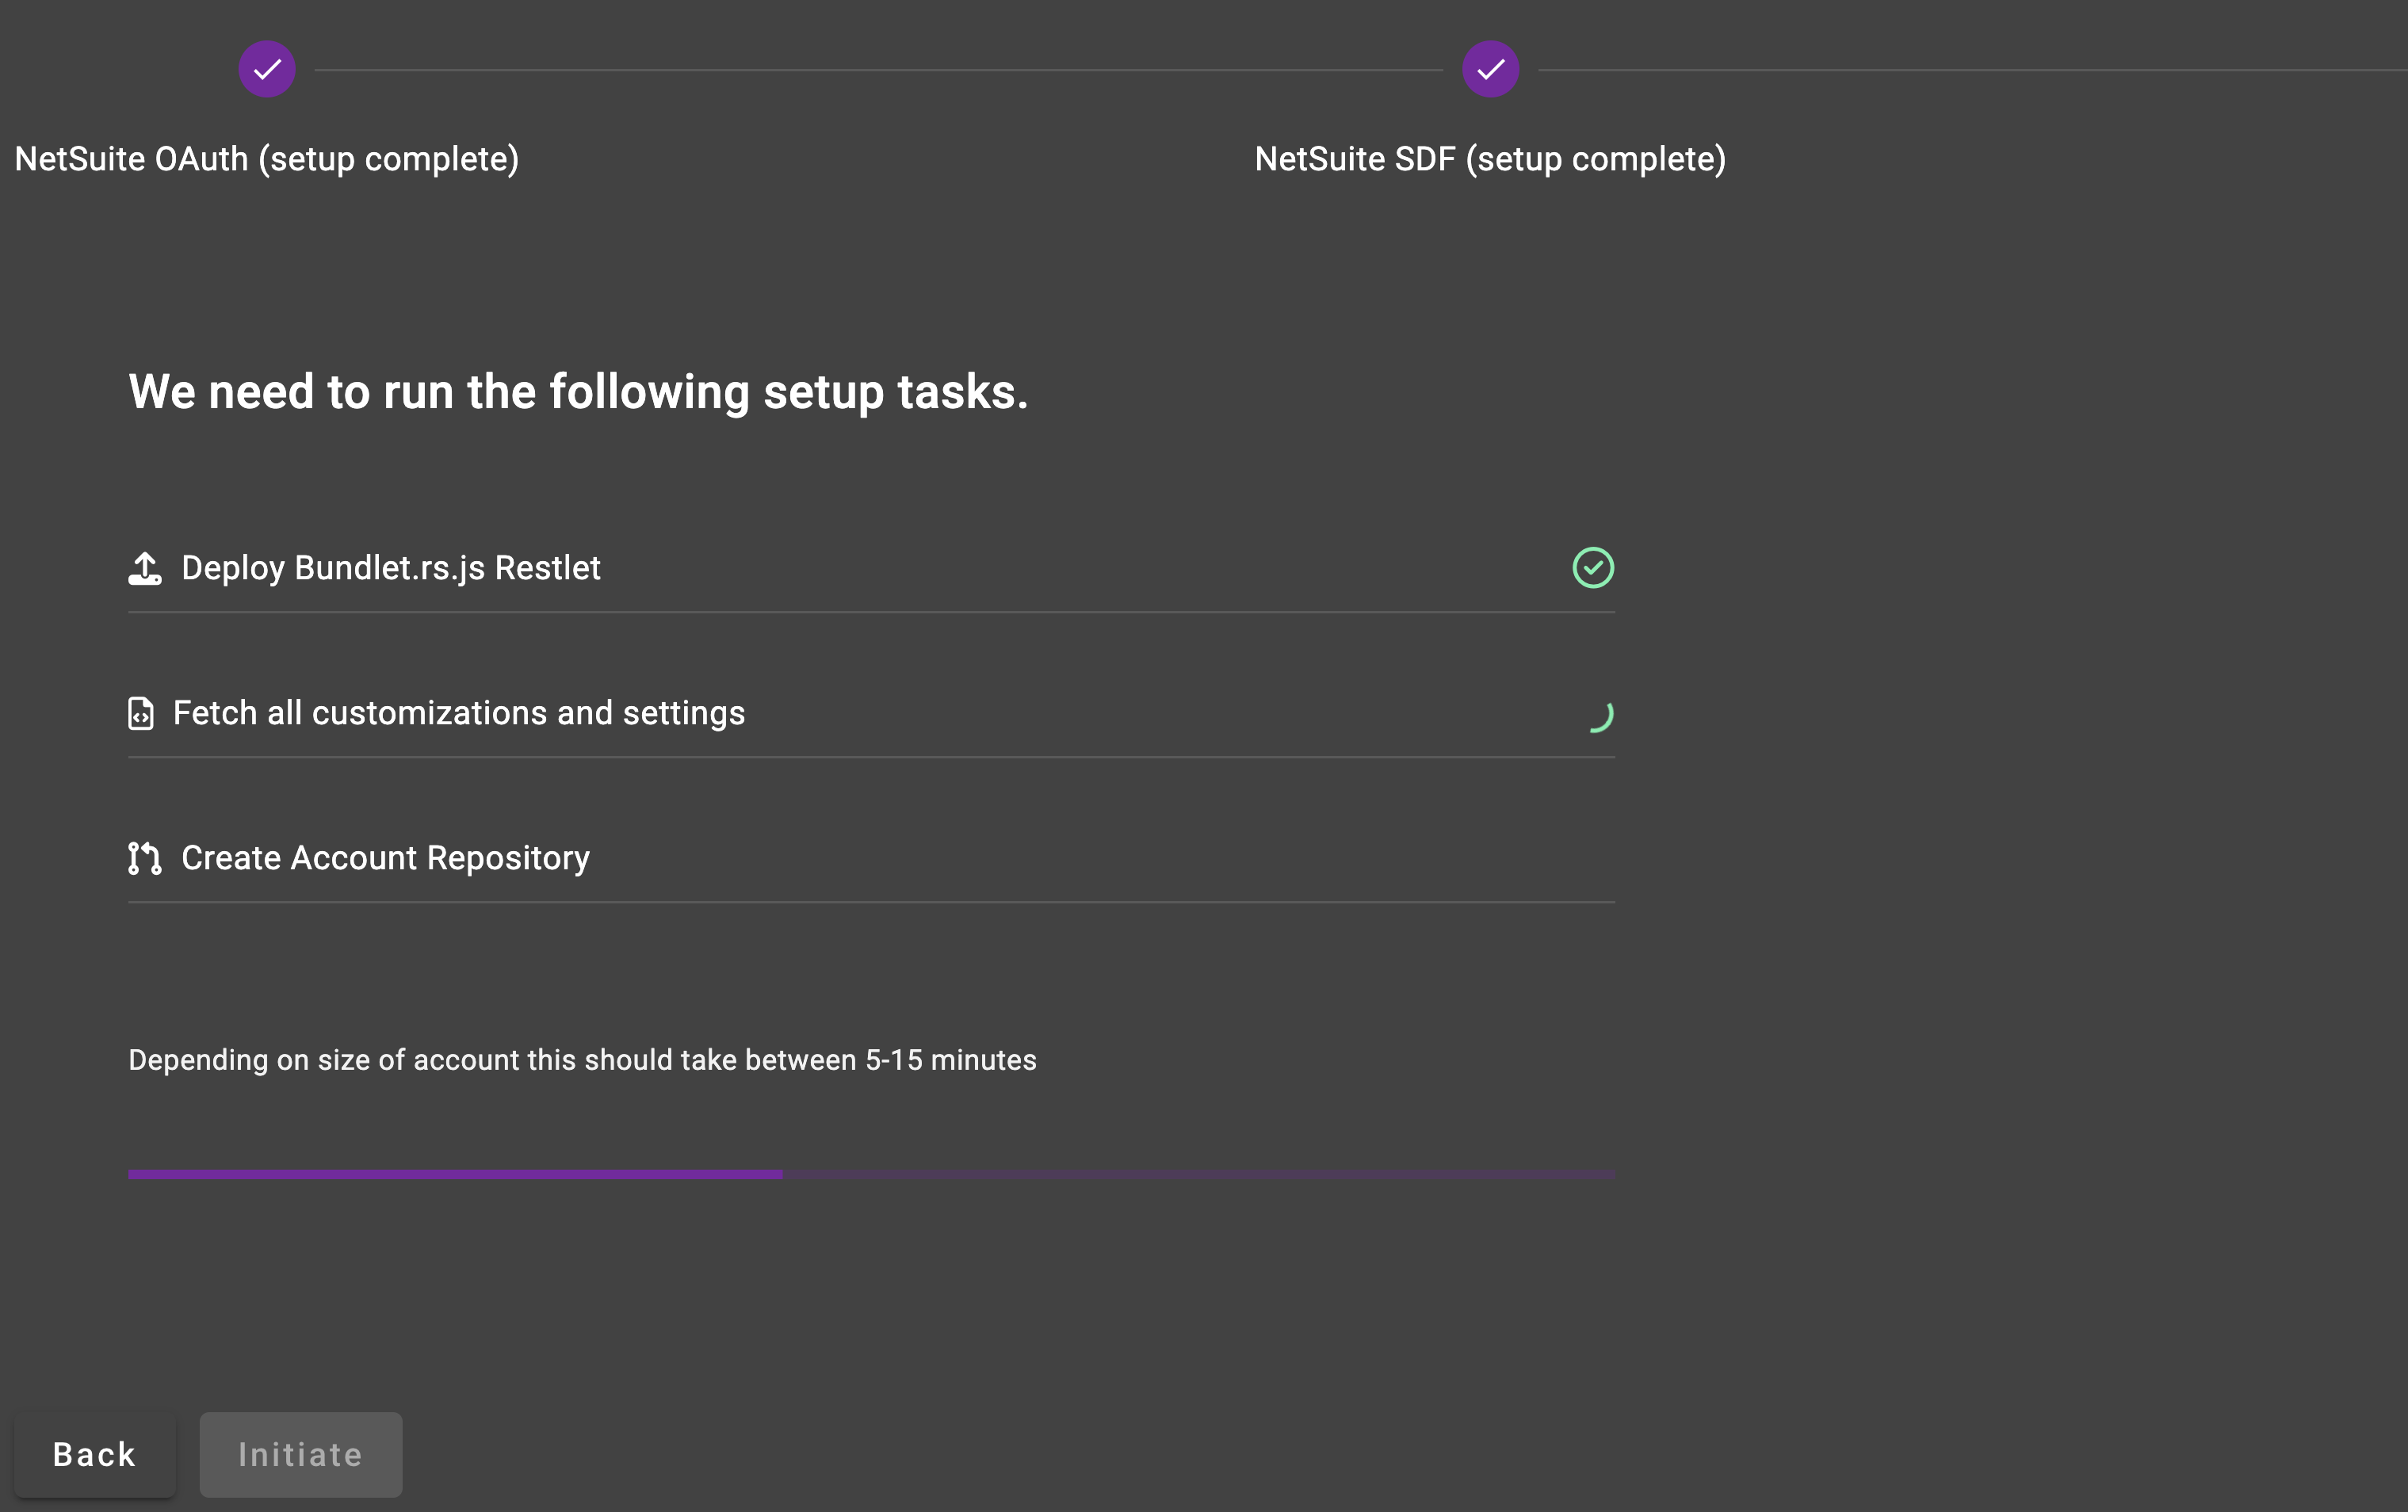Click the Fetch all customizations and settings text

pyautogui.click(x=459, y=713)
